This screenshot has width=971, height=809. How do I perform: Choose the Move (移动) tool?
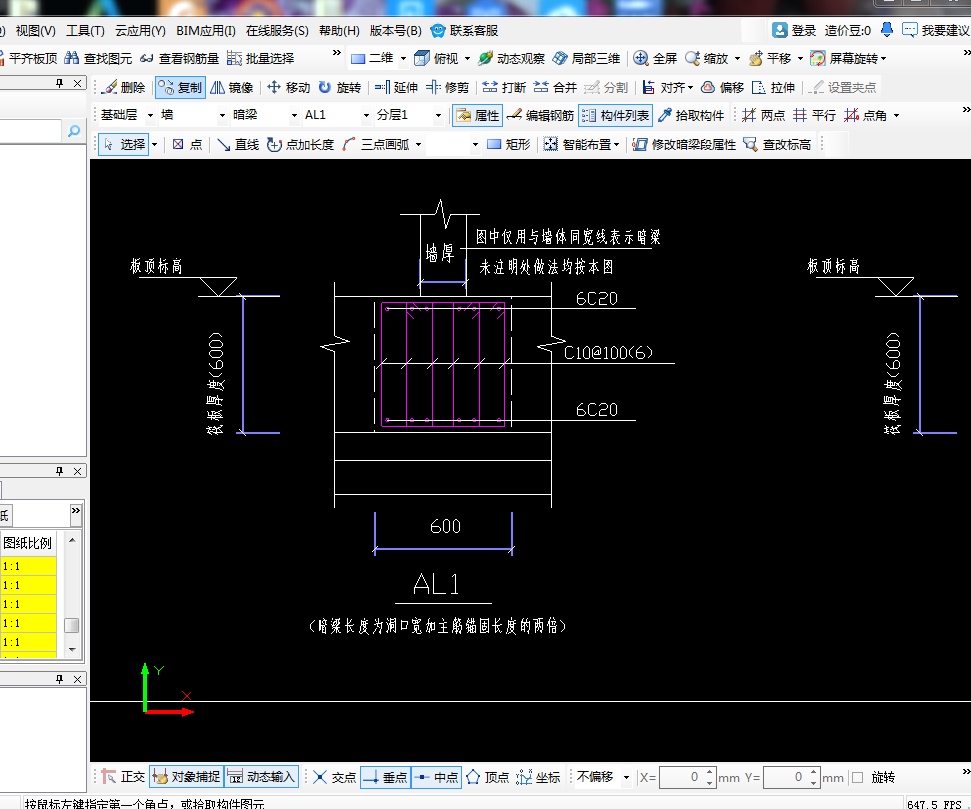click(289, 87)
